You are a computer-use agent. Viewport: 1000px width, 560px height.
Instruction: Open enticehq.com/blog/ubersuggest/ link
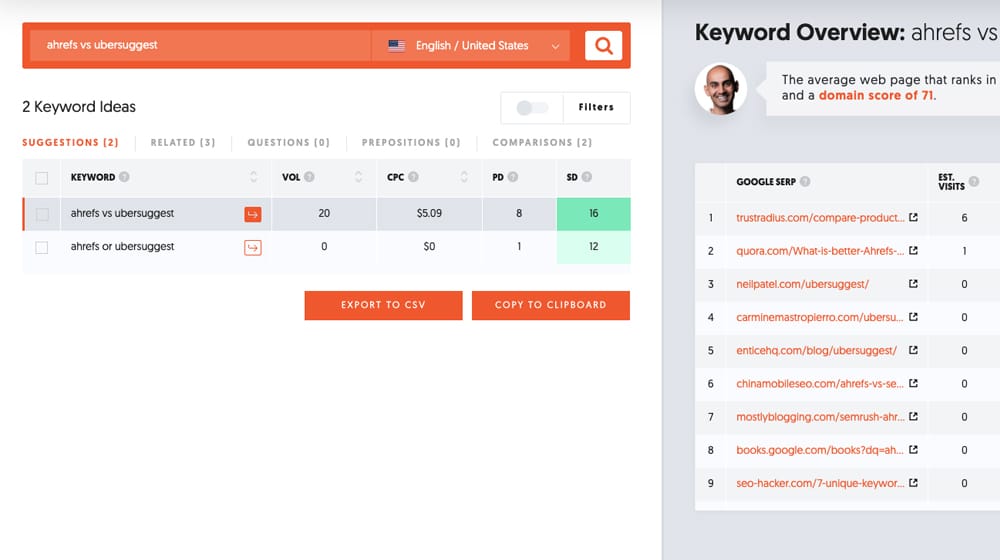point(816,350)
